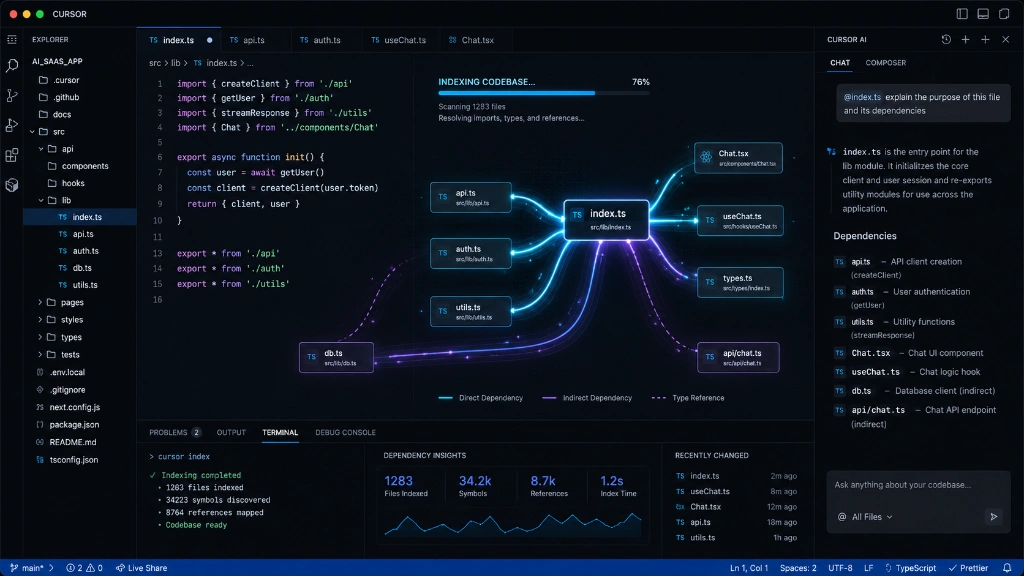Open the Source Control view icon
1024x576 pixels.
point(12,95)
